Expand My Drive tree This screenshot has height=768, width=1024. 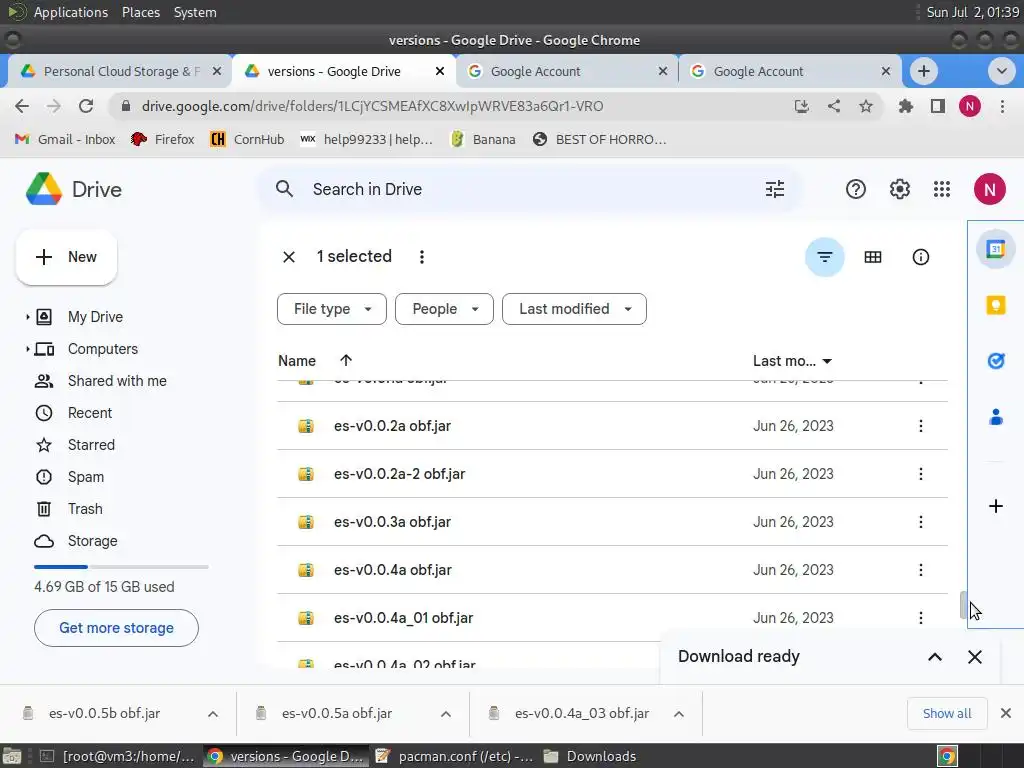(27, 317)
